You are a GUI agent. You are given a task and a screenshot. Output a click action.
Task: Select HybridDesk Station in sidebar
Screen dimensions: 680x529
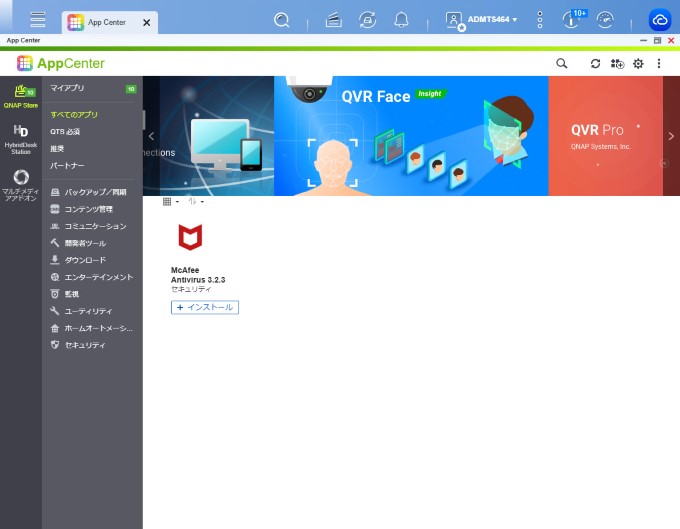[x=21, y=139]
